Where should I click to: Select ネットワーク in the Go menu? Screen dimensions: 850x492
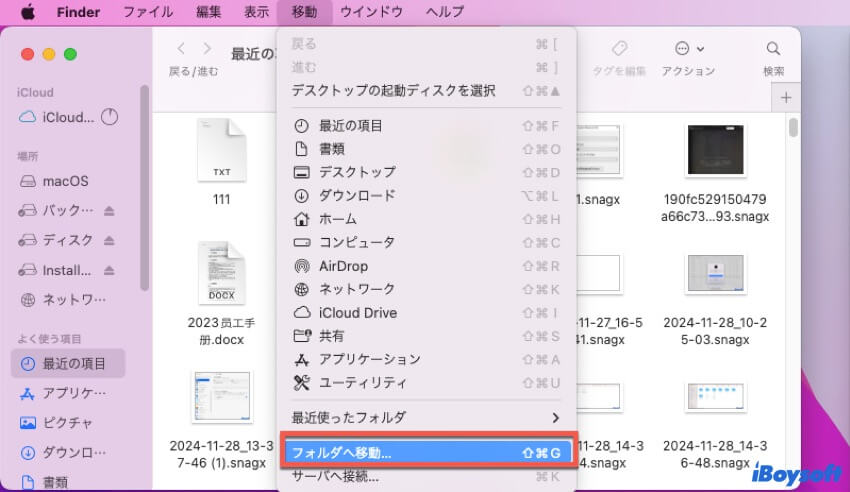(x=426, y=289)
